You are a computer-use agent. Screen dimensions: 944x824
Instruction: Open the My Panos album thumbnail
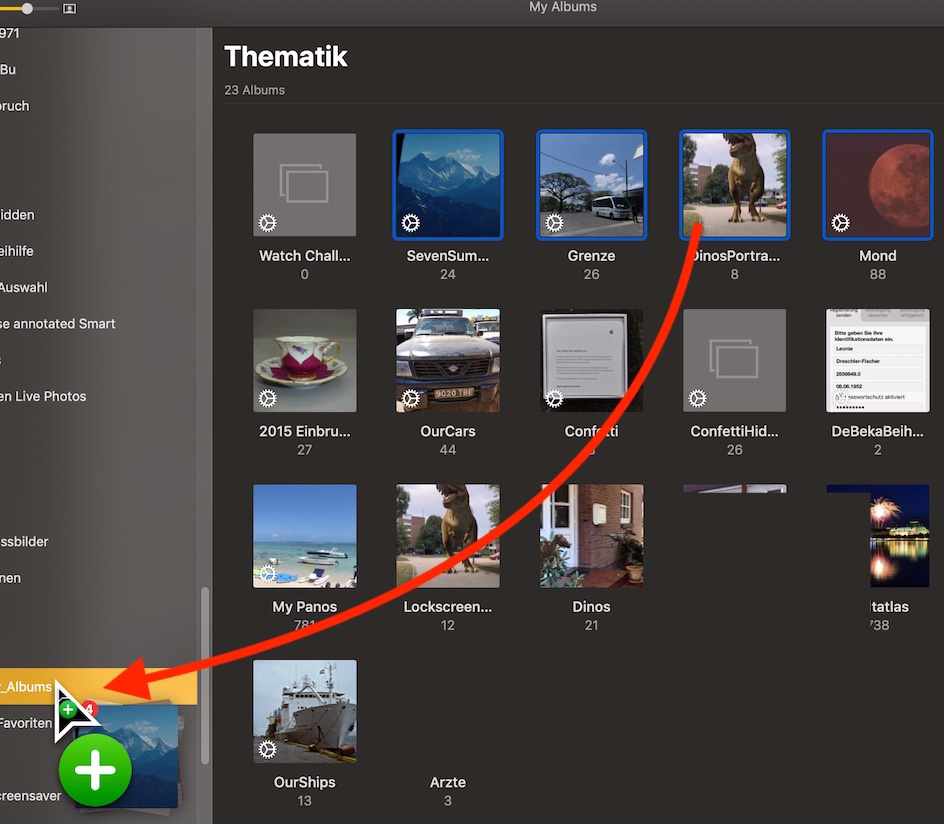[x=304, y=536]
